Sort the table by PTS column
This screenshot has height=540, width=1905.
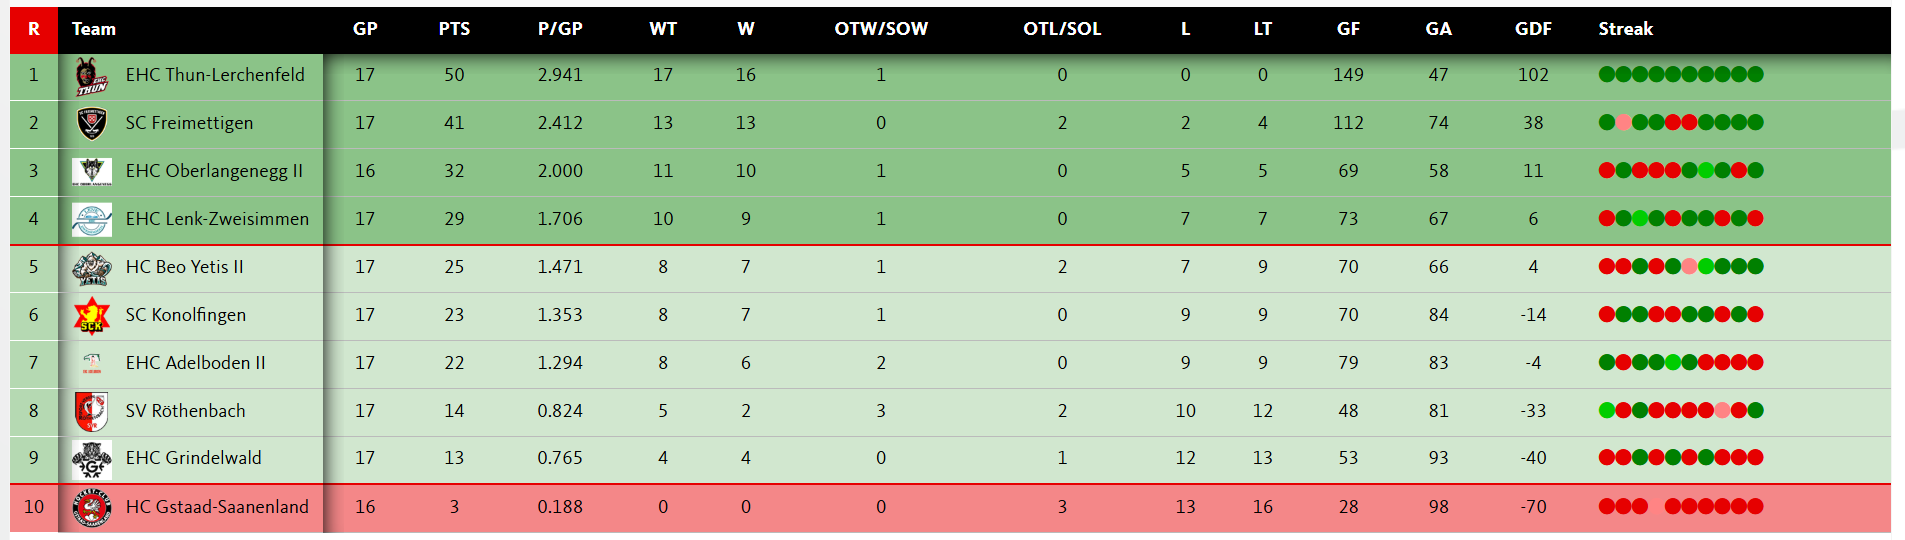(x=454, y=29)
